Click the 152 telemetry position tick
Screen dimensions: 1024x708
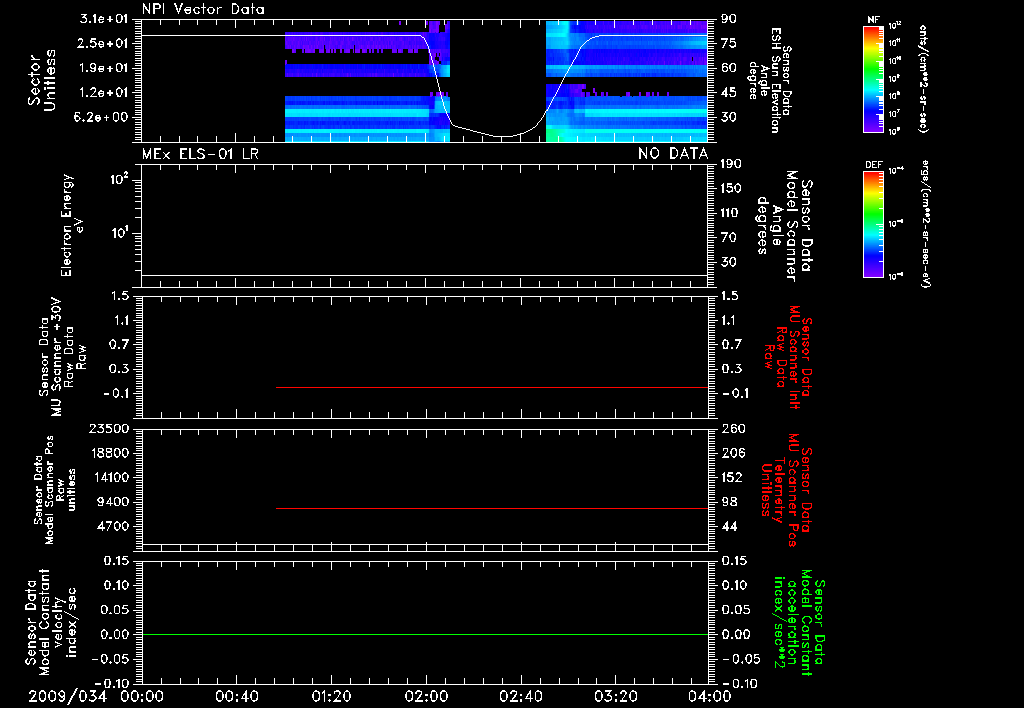tap(731, 478)
